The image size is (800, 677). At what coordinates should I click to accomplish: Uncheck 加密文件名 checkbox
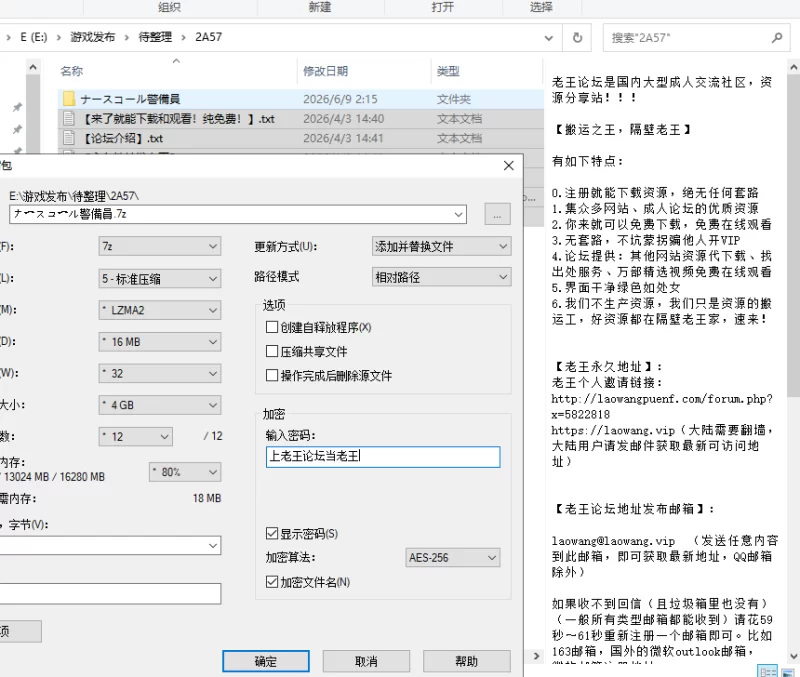pyautogui.click(x=272, y=582)
